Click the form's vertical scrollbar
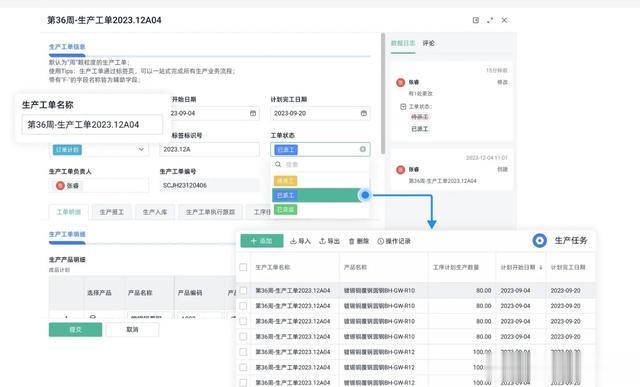The width and height of the screenshot is (640, 387). click(x=383, y=94)
